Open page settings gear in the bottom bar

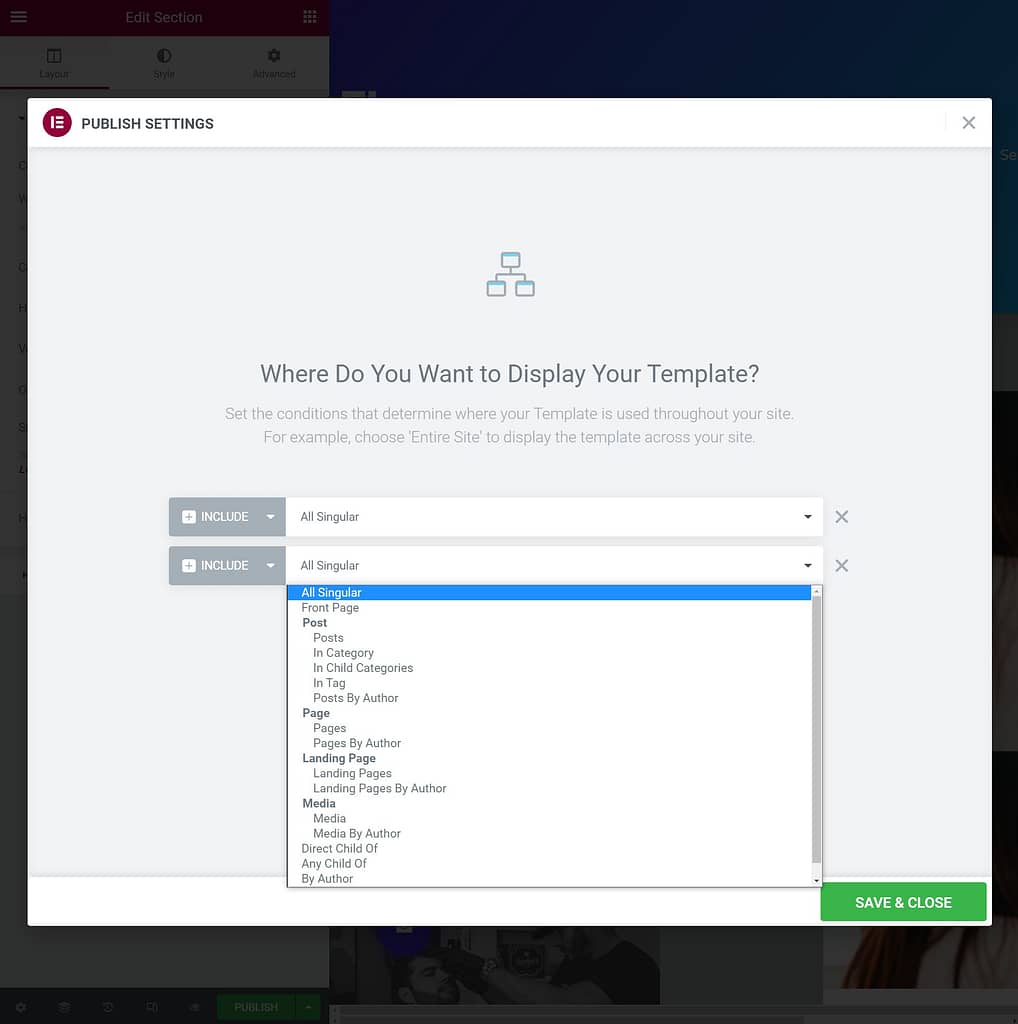click(x=21, y=1007)
